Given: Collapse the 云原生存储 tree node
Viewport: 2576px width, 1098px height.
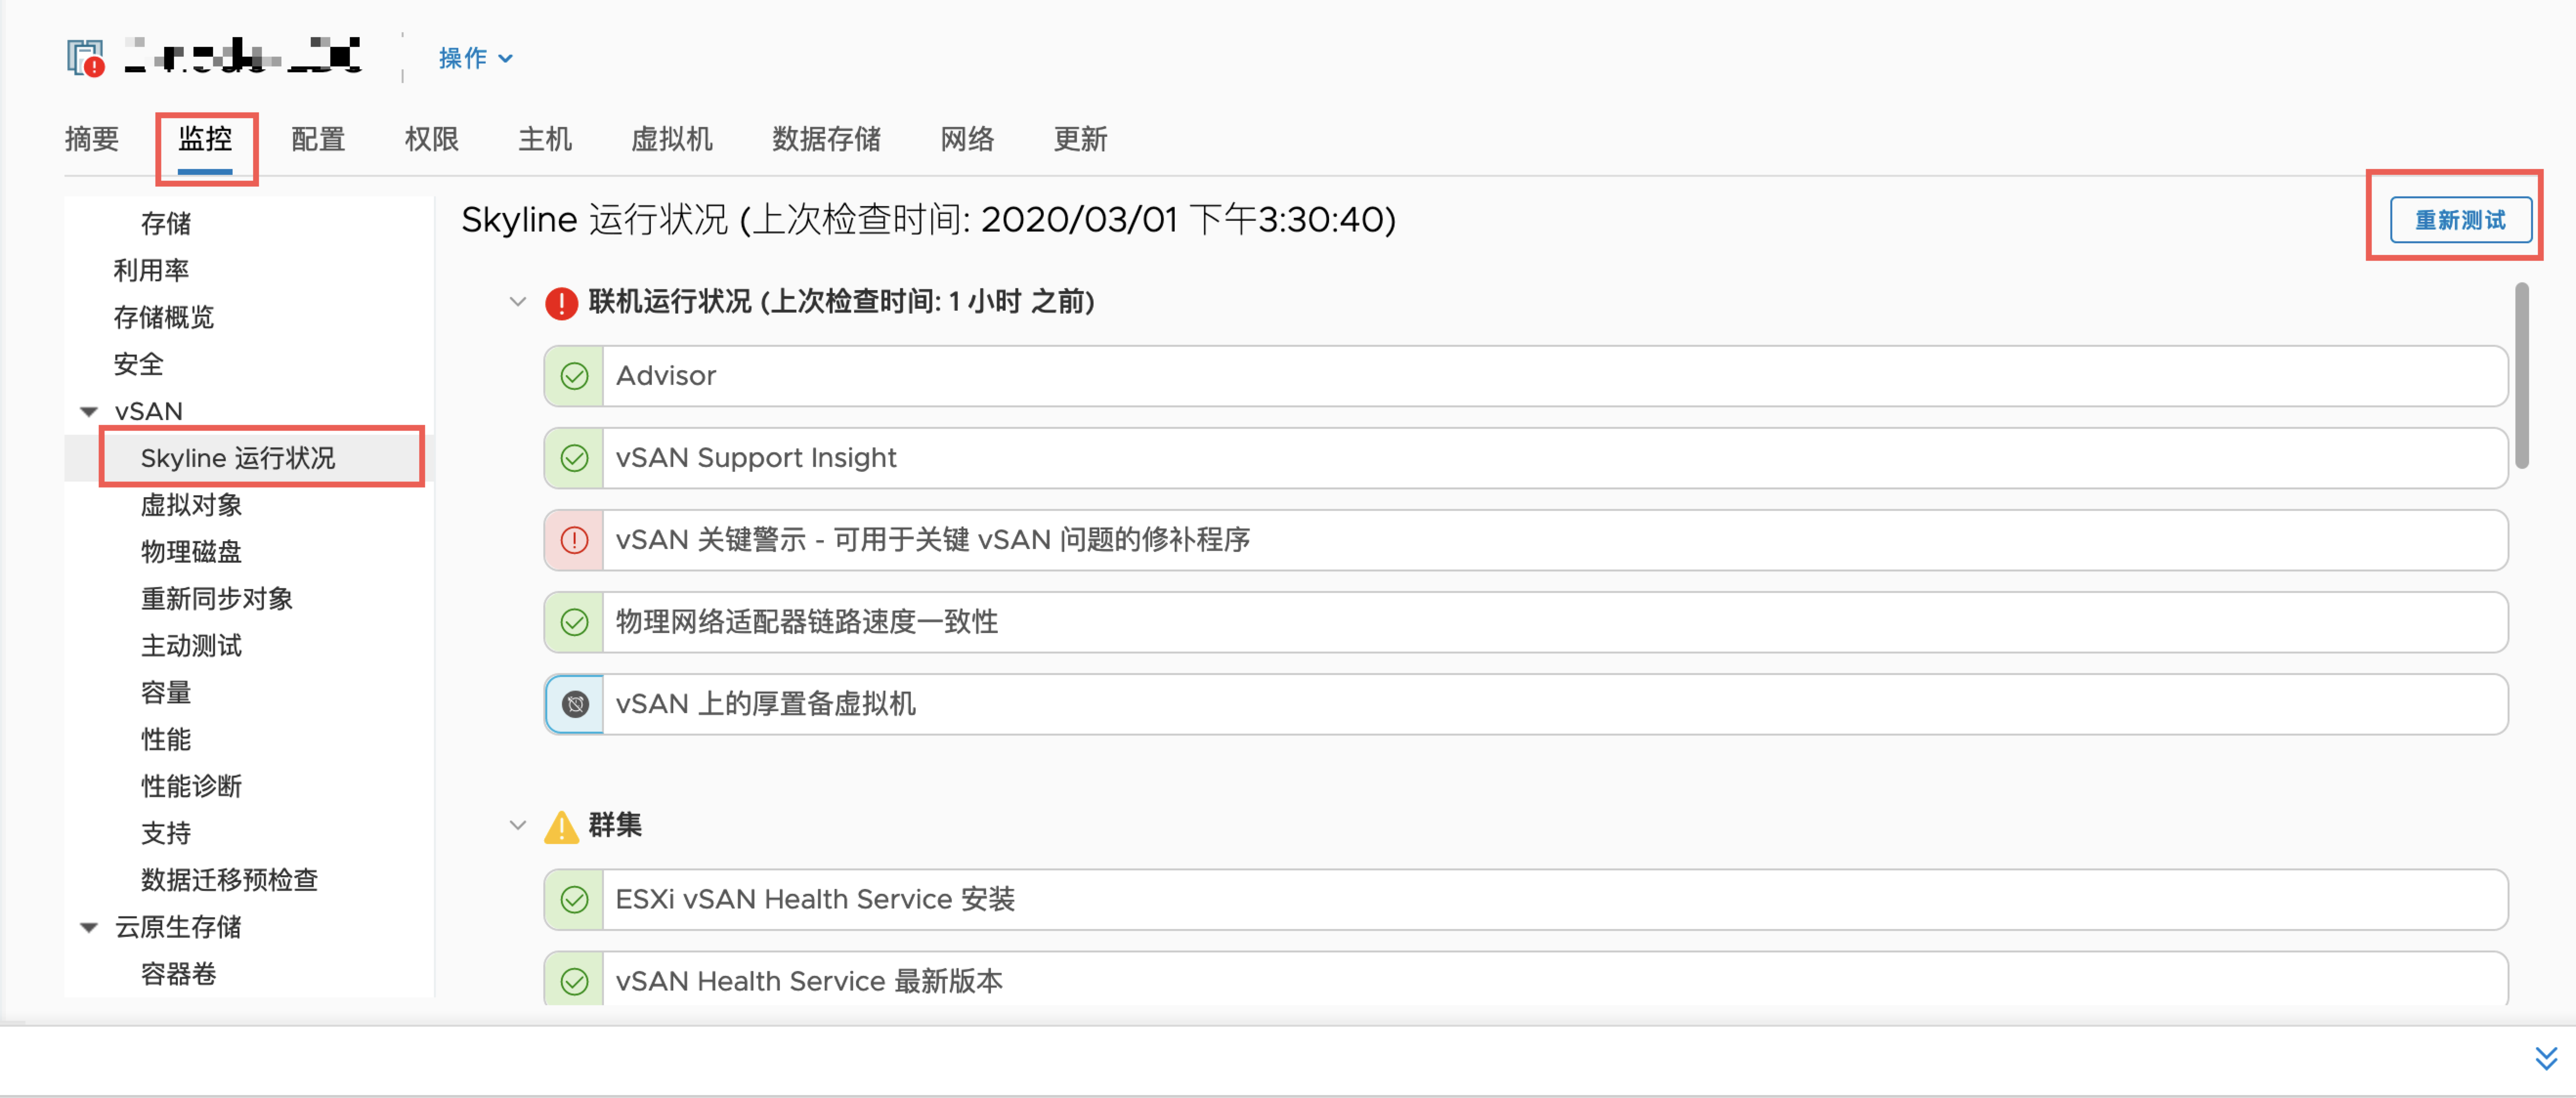Looking at the screenshot, I should [89, 928].
